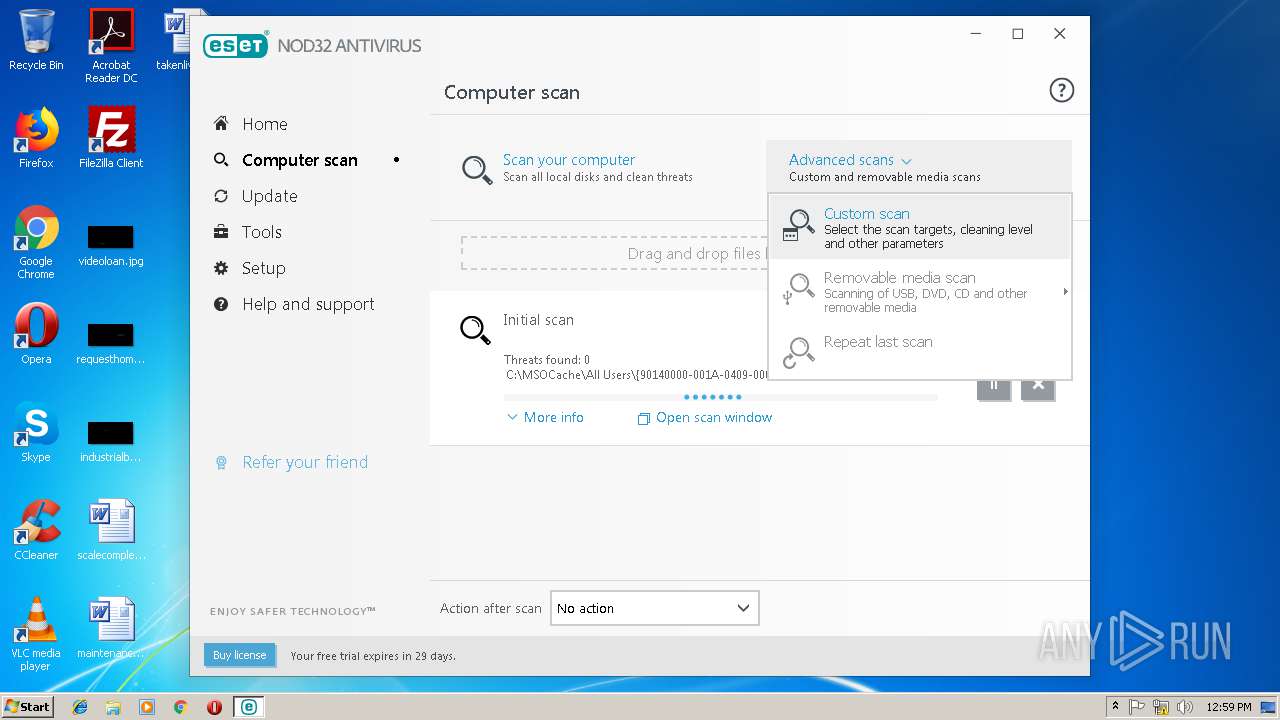Show hidden tray icons arrow

[1115, 707]
